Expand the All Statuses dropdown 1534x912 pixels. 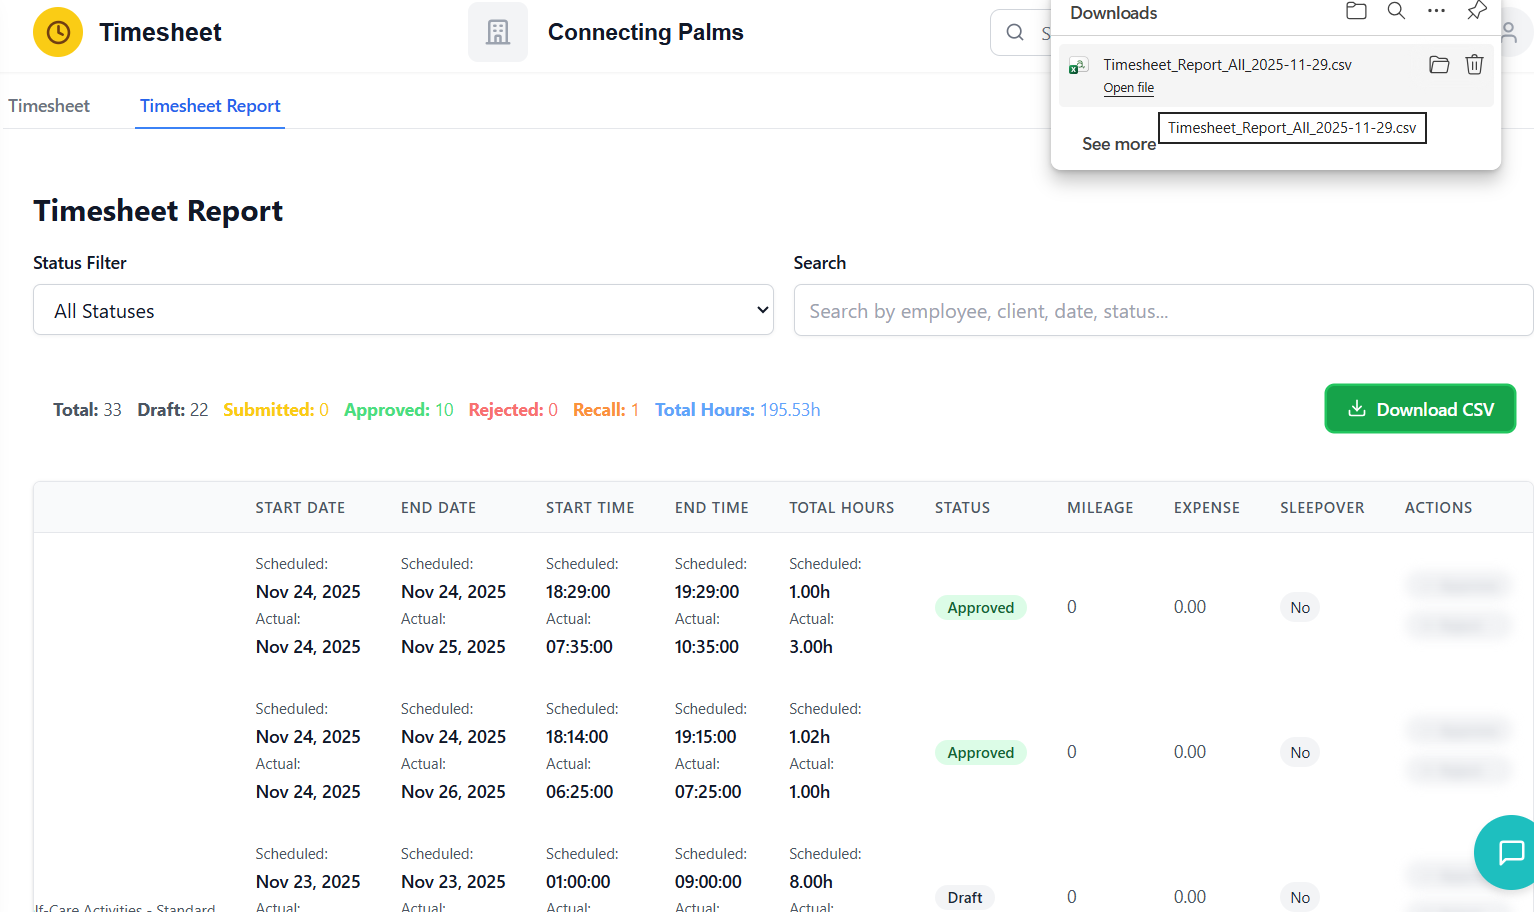click(403, 310)
